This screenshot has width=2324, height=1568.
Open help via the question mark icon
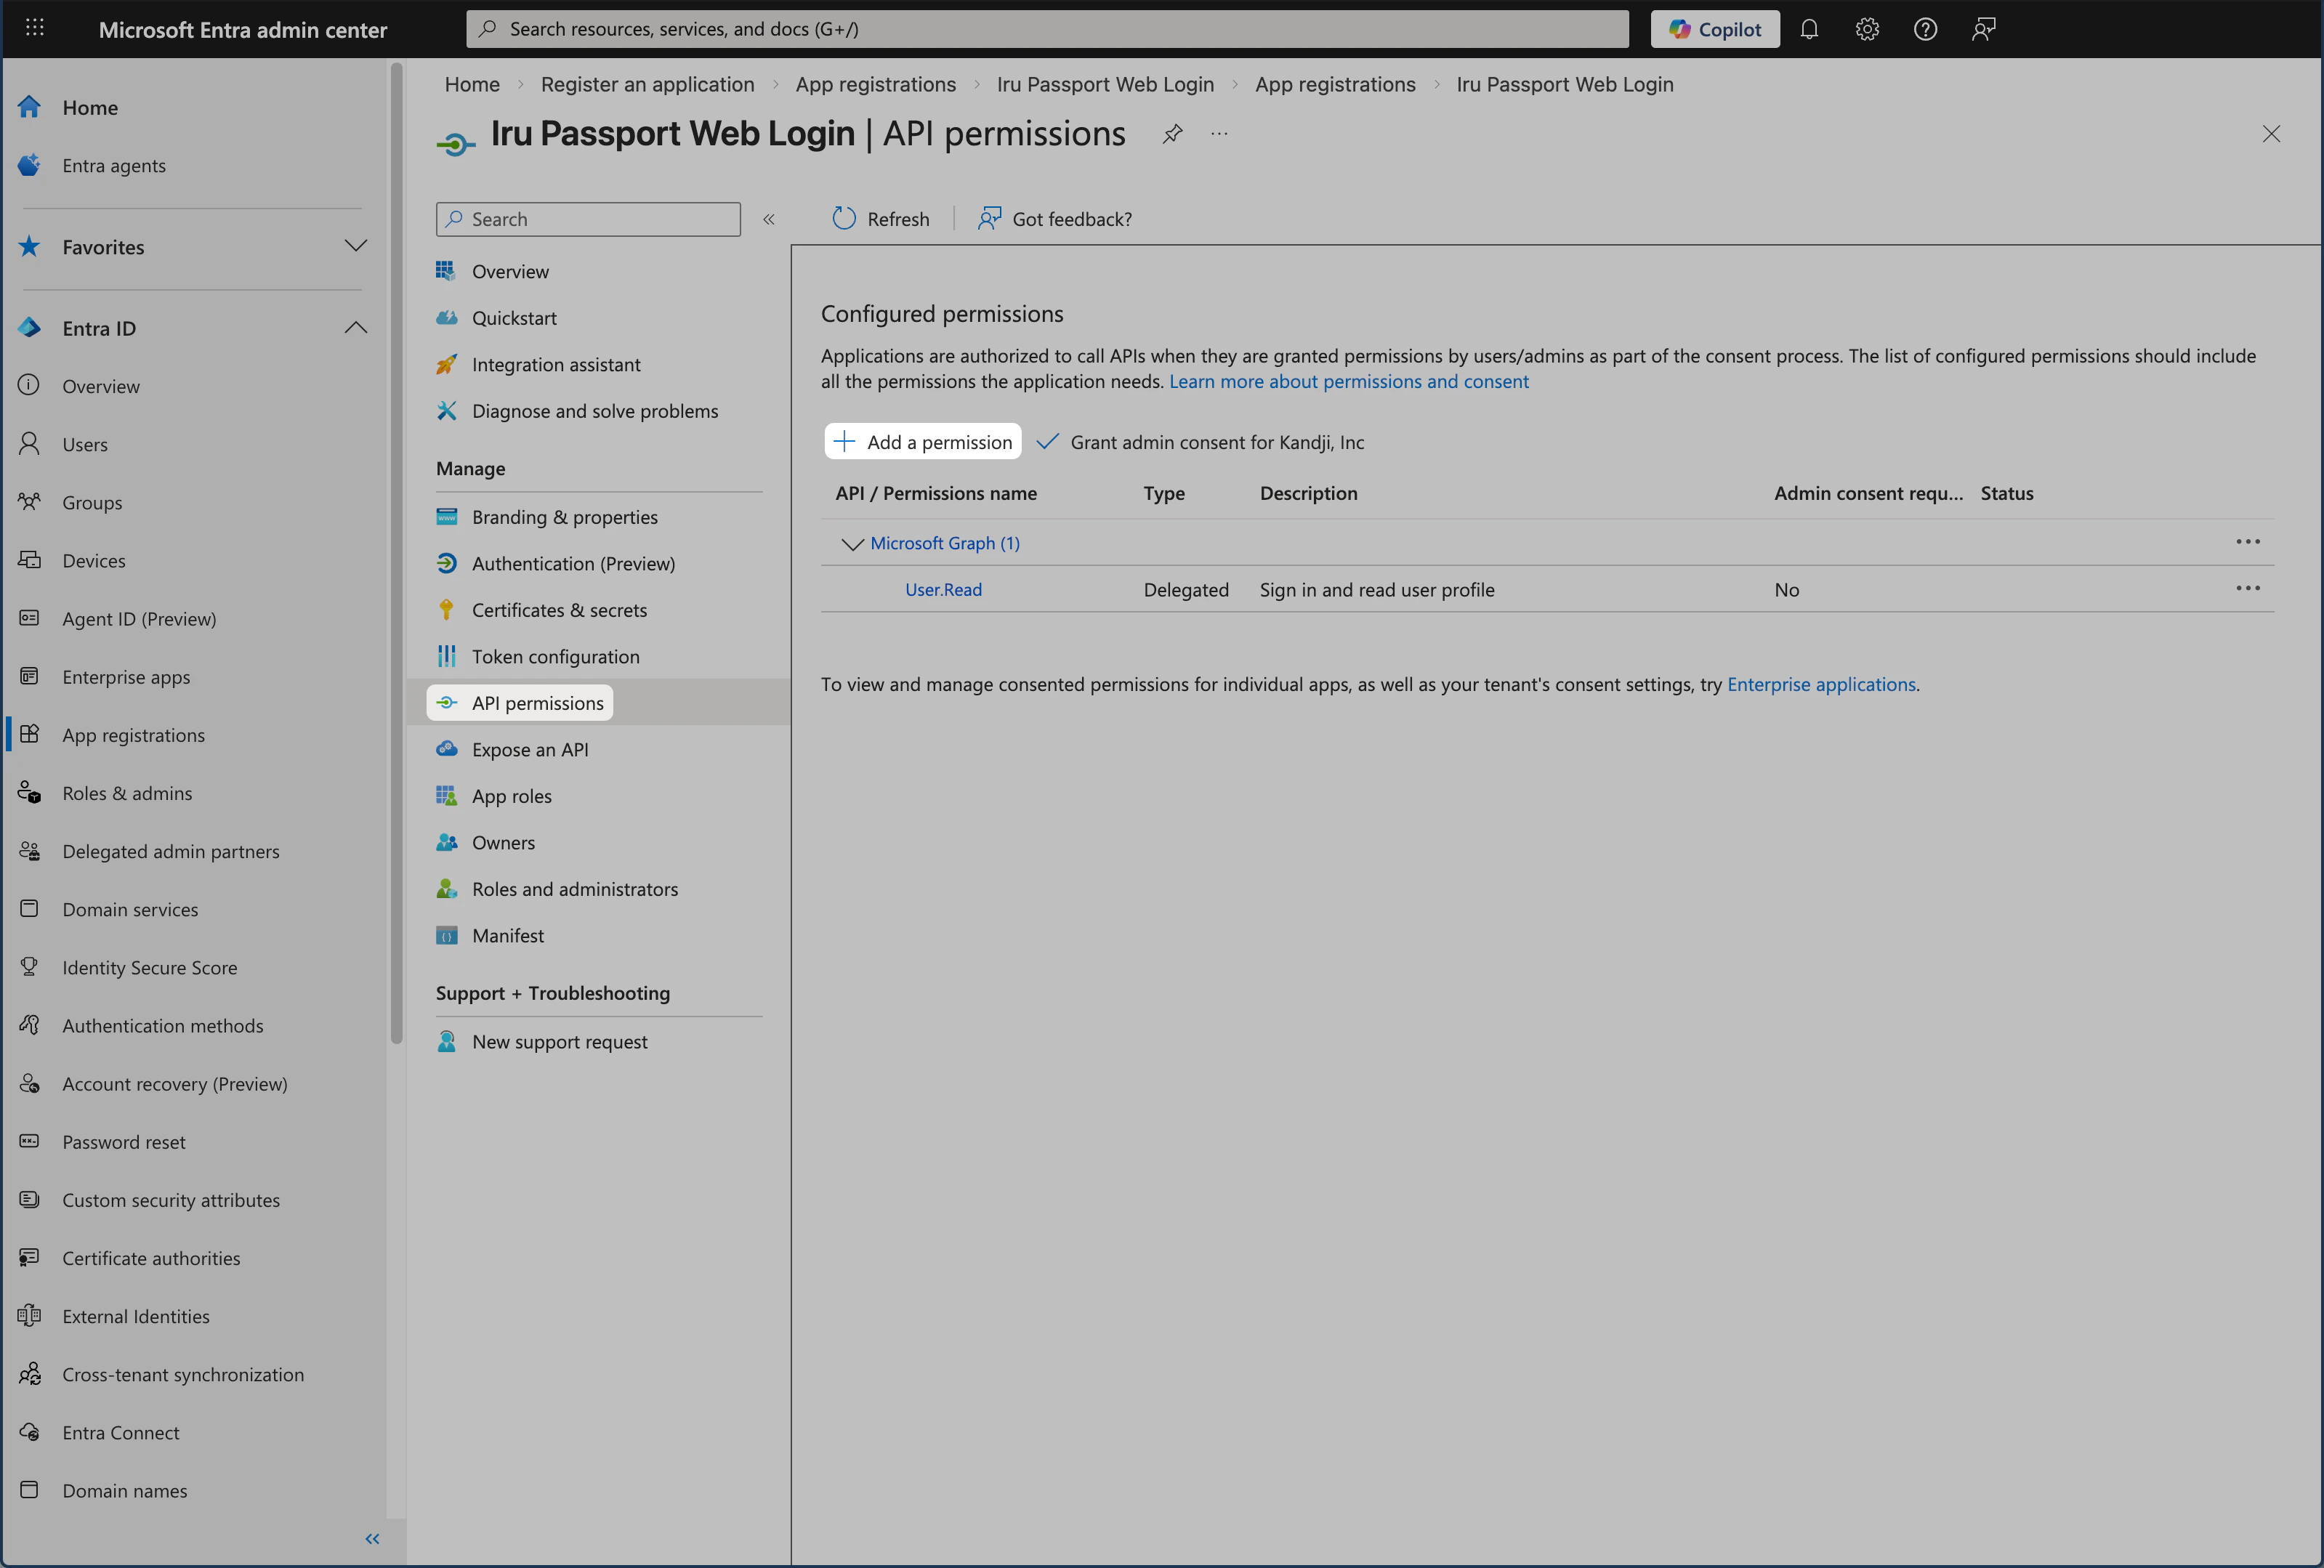tap(1925, 29)
